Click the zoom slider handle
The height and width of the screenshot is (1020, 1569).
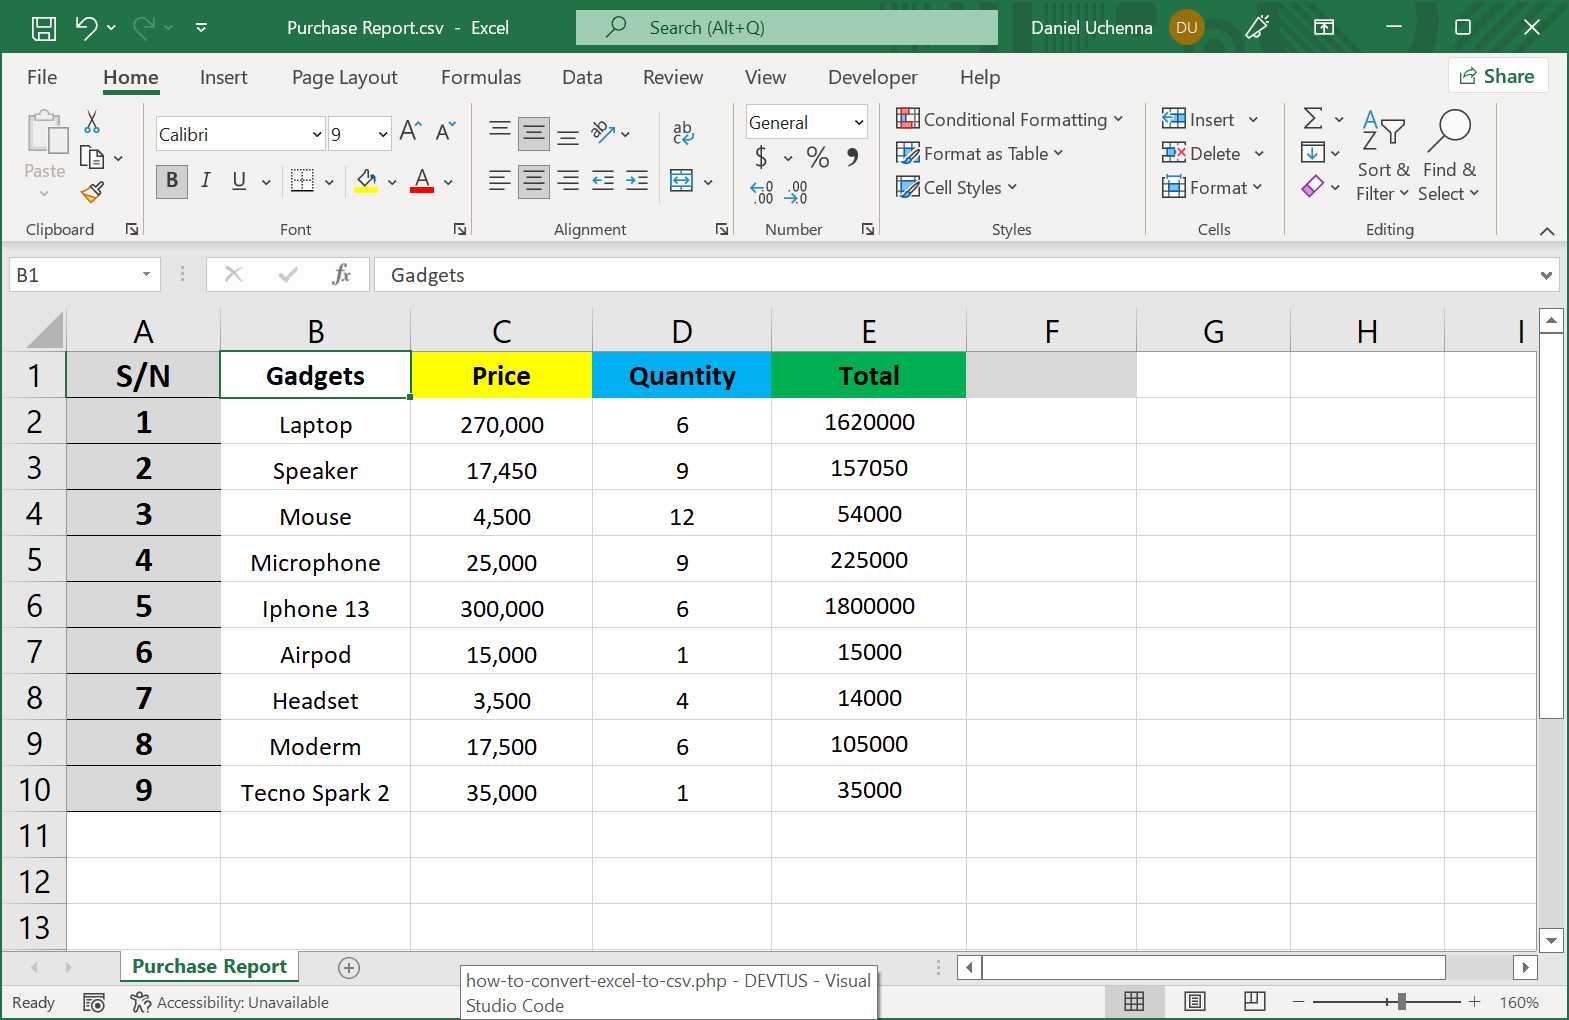coord(1401,1001)
